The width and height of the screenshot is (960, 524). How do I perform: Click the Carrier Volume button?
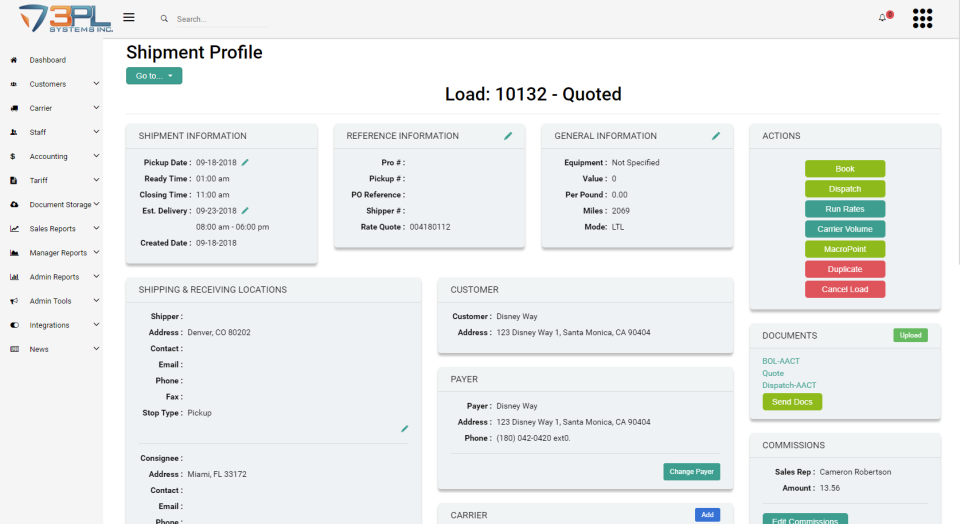pos(845,229)
